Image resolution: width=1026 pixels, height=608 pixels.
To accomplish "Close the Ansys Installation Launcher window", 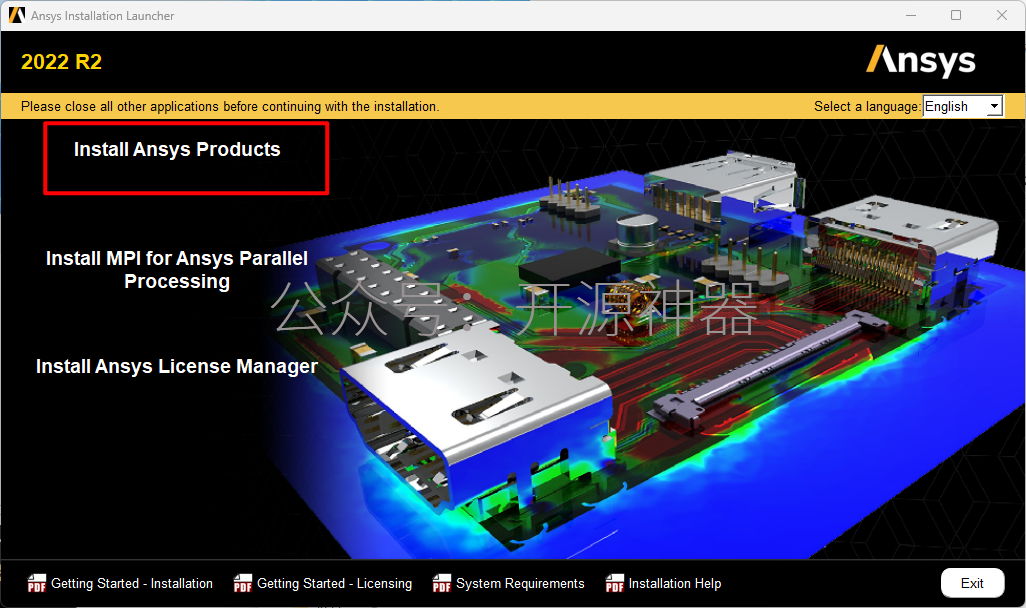I will click(1002, 15).
